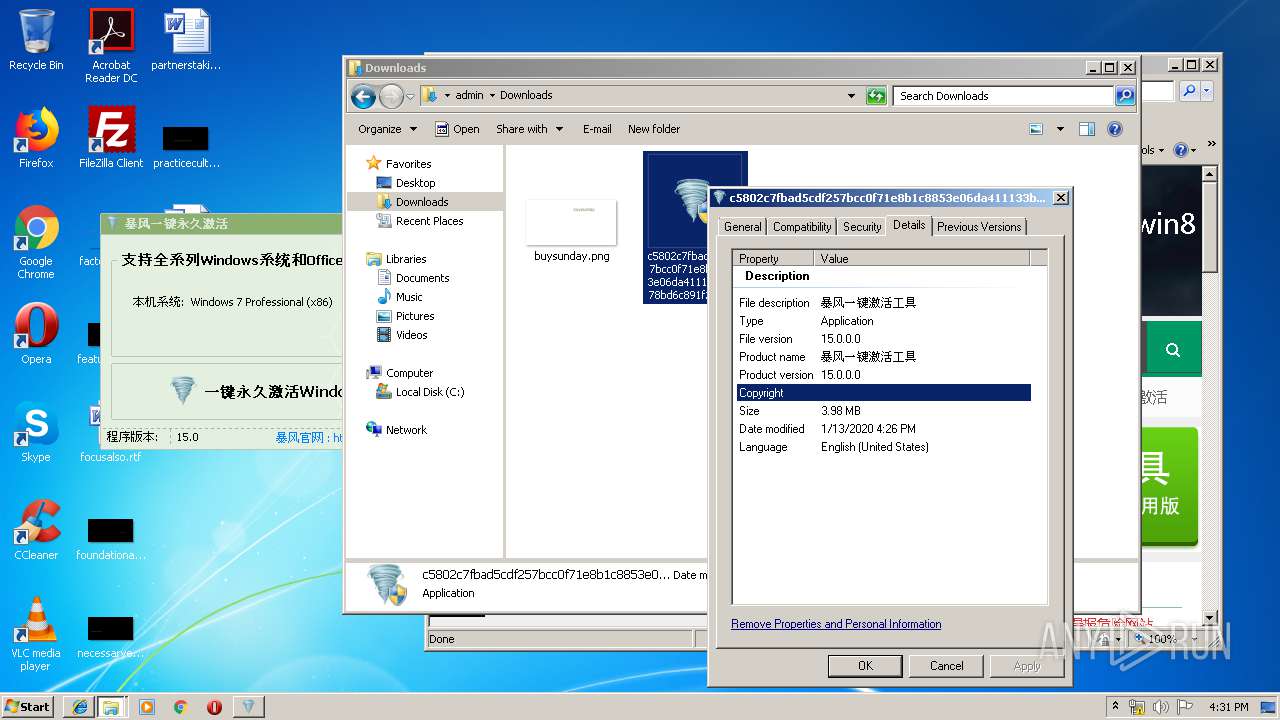Select the Copyright property row
1280x720 pixels.
[x=884, y=393]
